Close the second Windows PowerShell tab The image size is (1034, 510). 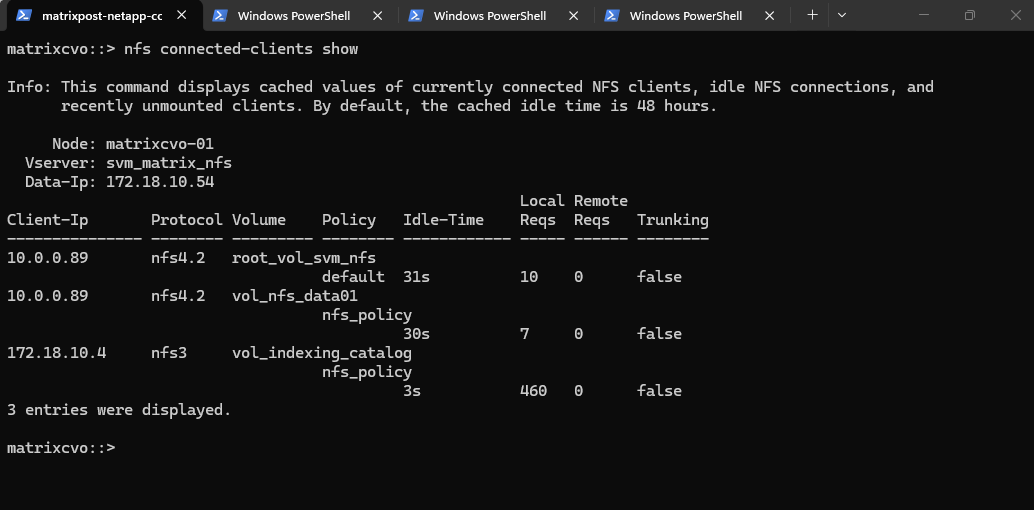pyautogui.click(x=377, y=16)
